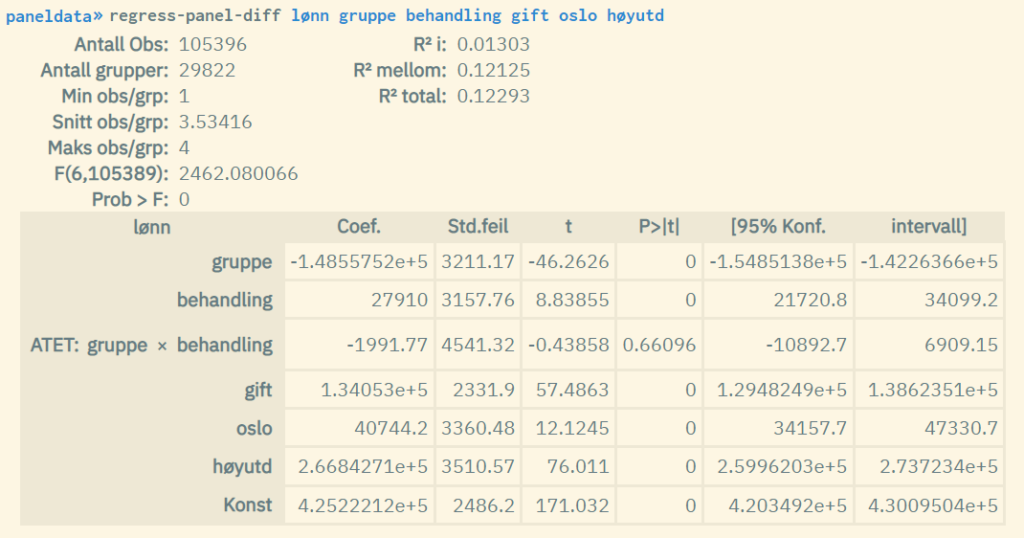Click the ATET p-value 0.66096 cell
Viewport: 1024px width, 538px height.
click(x=659, y=345)
